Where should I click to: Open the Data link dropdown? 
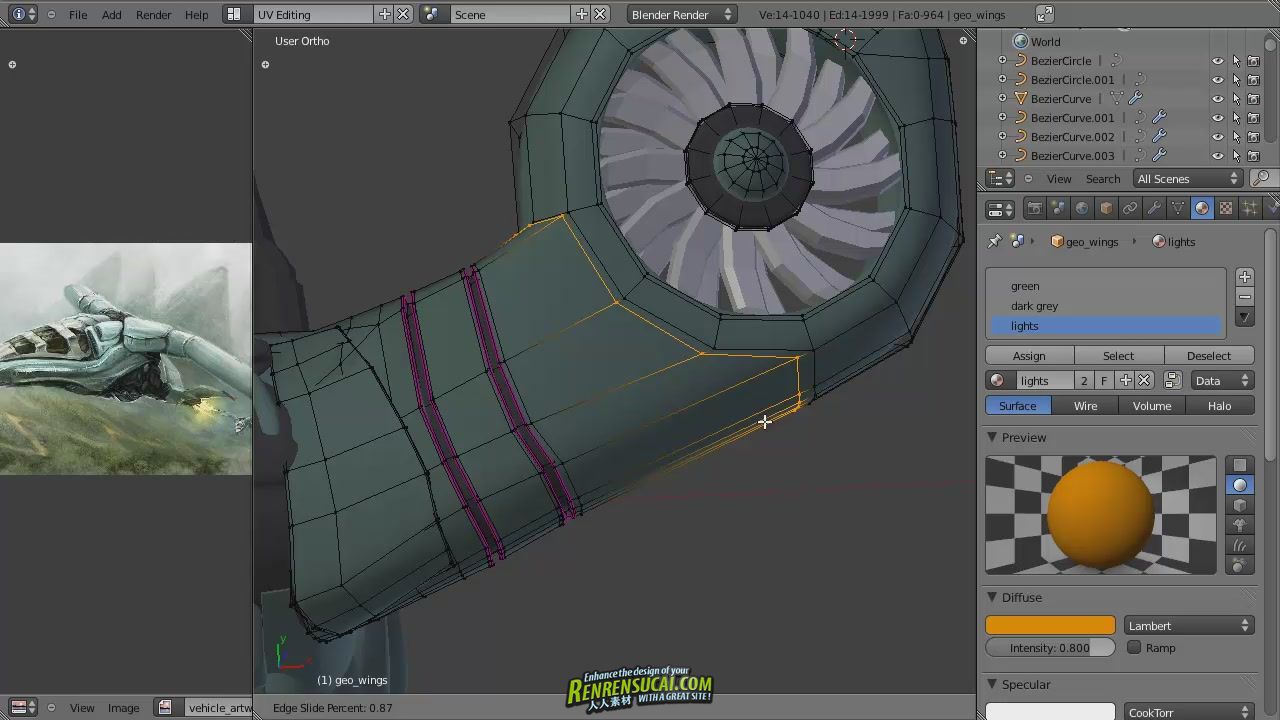(1222, 380)
